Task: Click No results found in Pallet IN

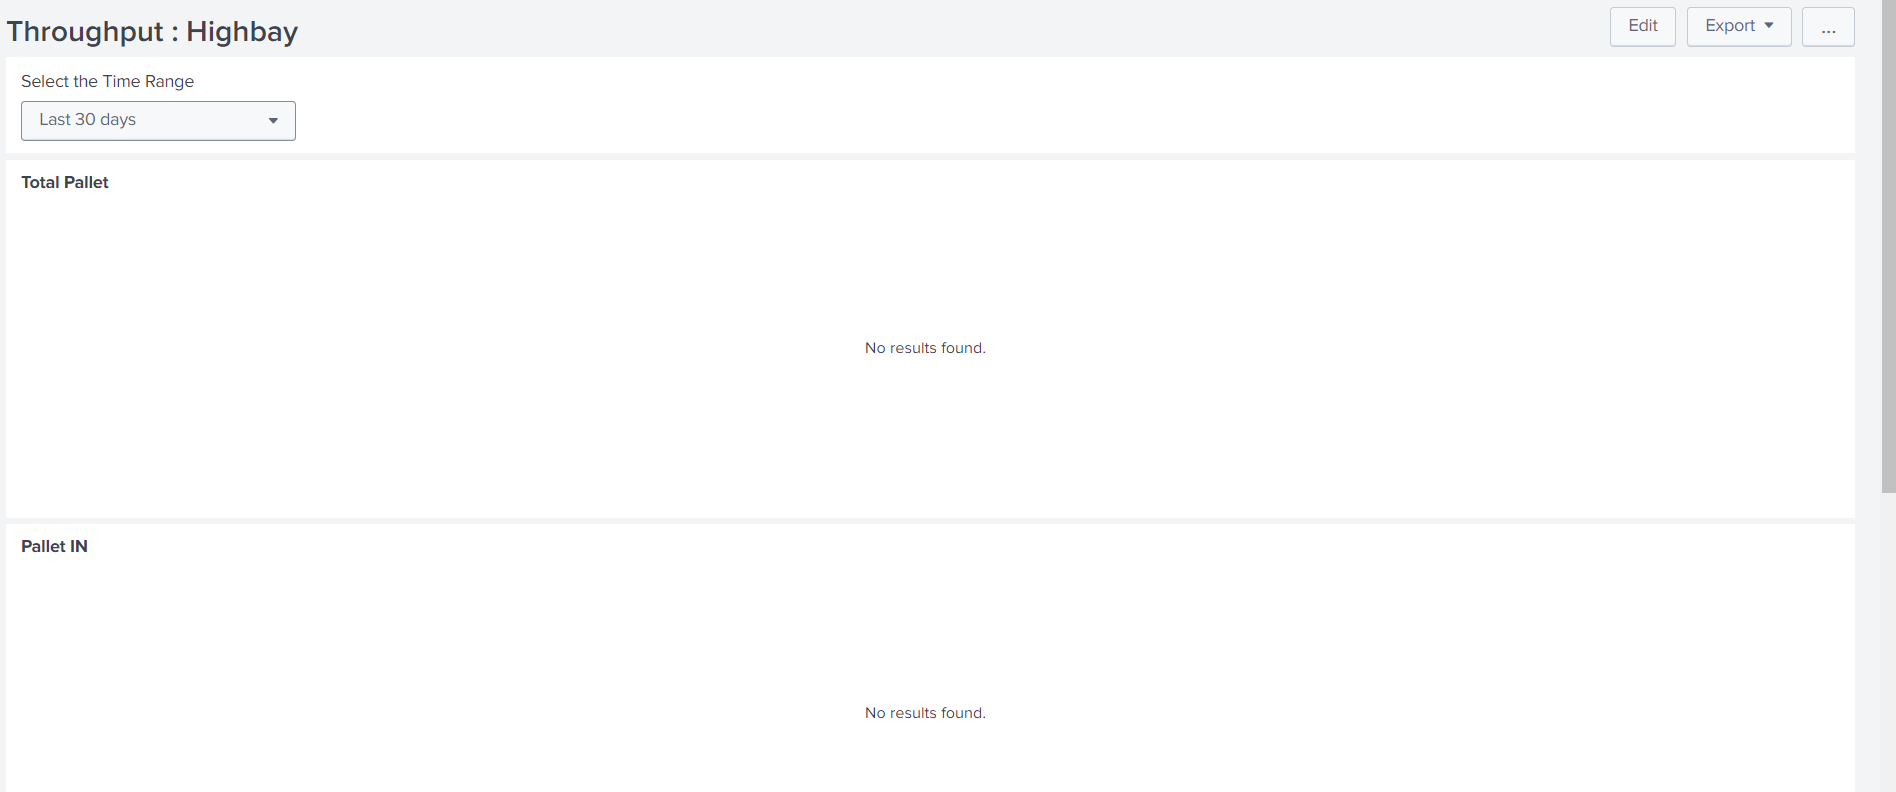Action: click(925, 713)
